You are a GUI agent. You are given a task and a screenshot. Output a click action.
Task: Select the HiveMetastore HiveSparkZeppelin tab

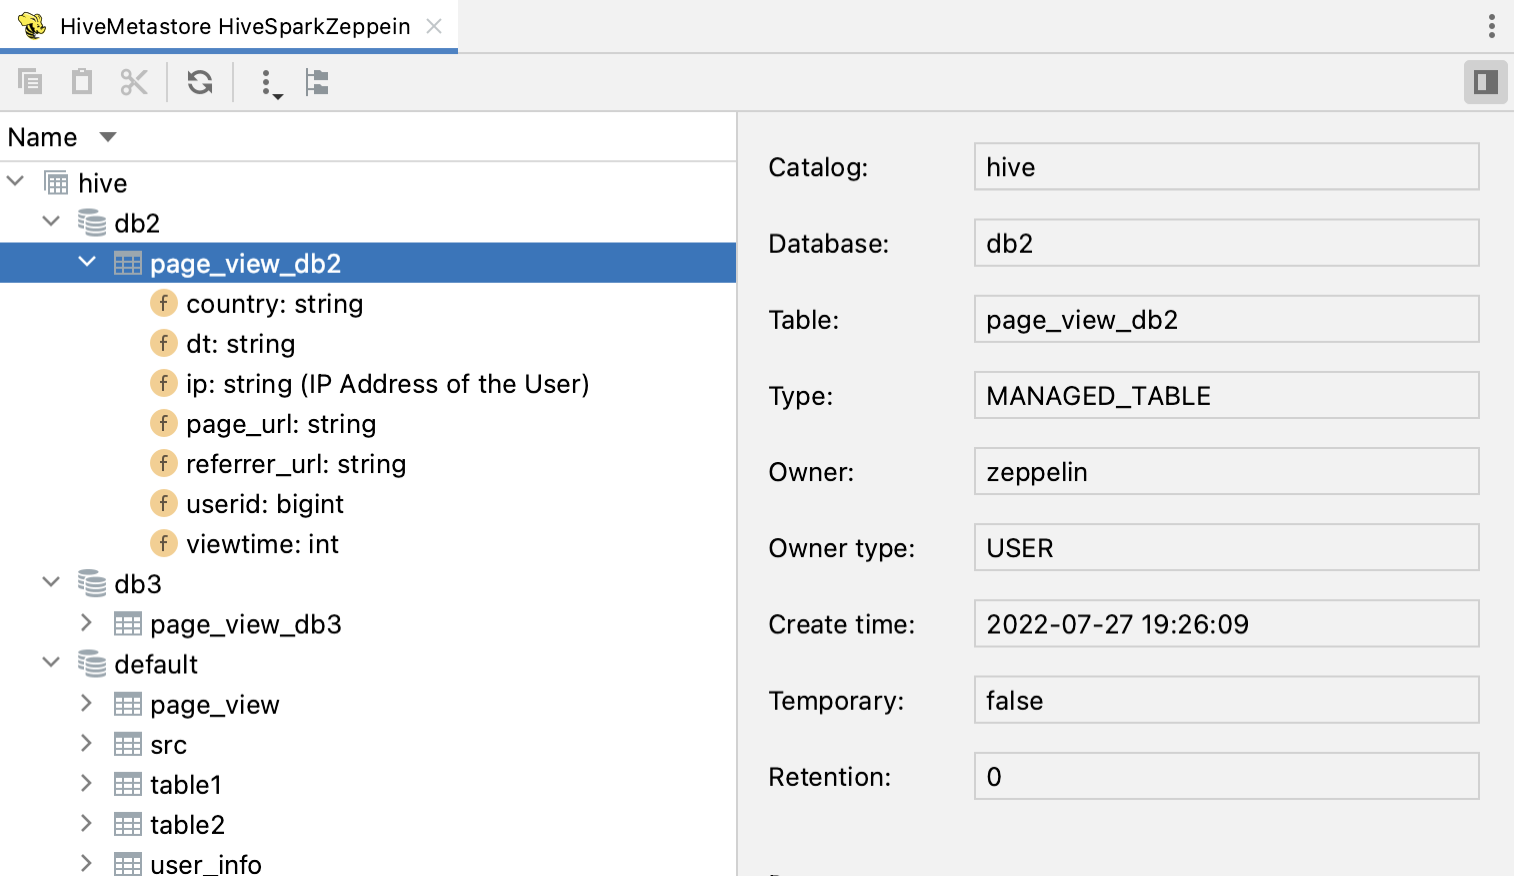(x=234, y=26)
